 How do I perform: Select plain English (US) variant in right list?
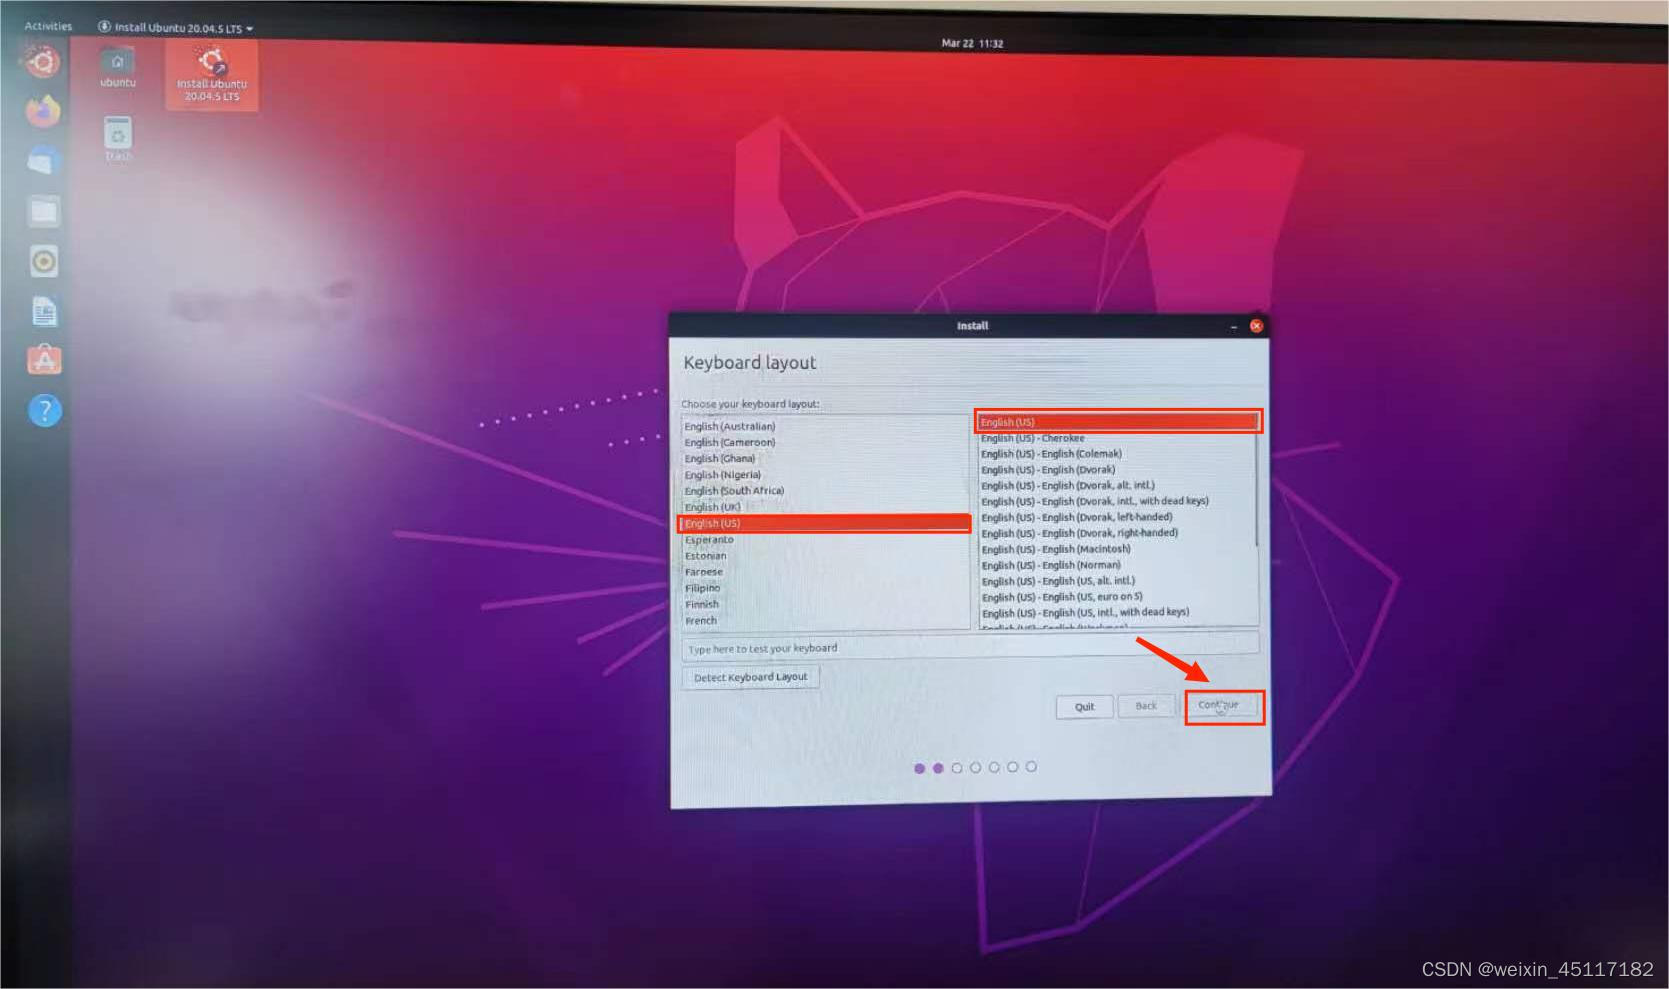coord(1117,422)
